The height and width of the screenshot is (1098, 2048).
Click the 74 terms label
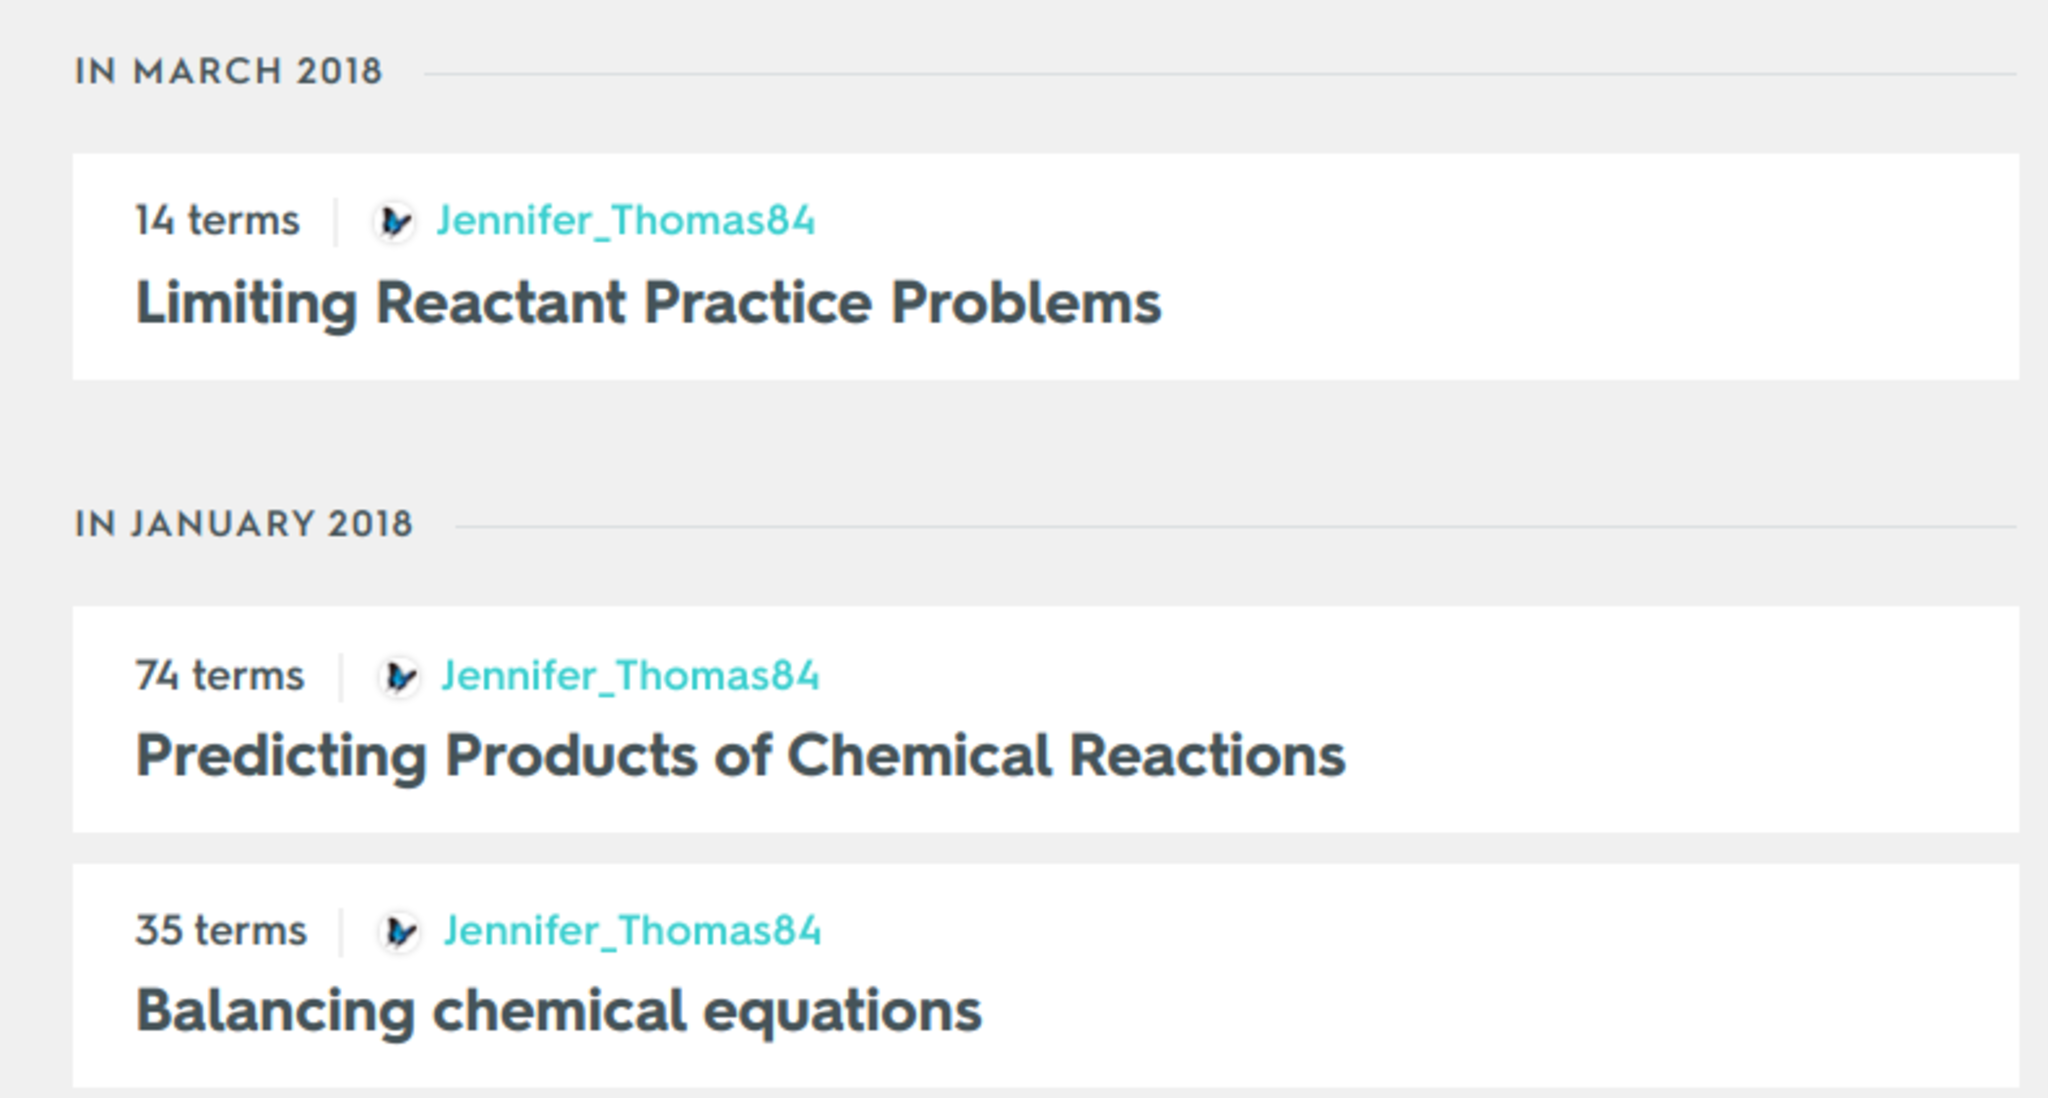[219, 676]
